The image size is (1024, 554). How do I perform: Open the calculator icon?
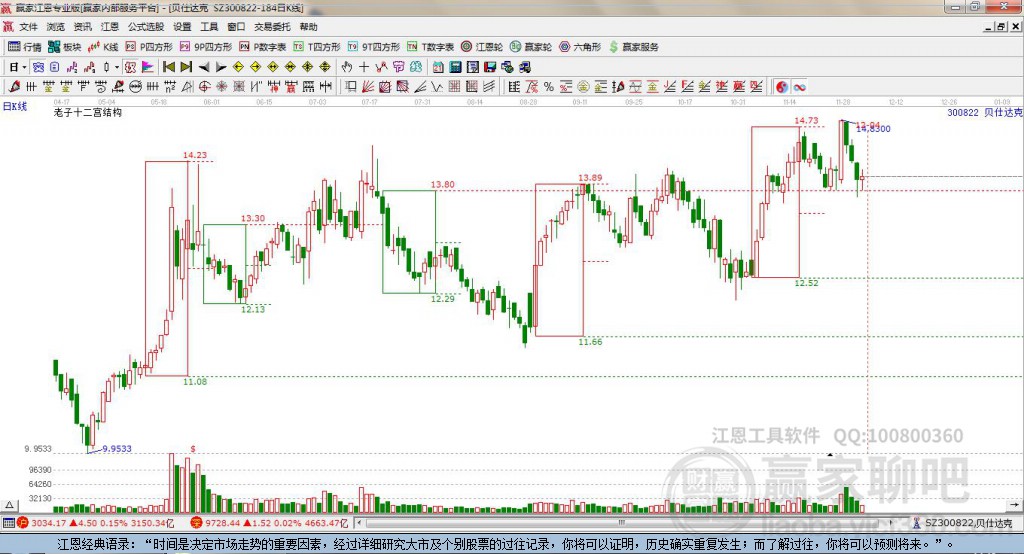455,67
